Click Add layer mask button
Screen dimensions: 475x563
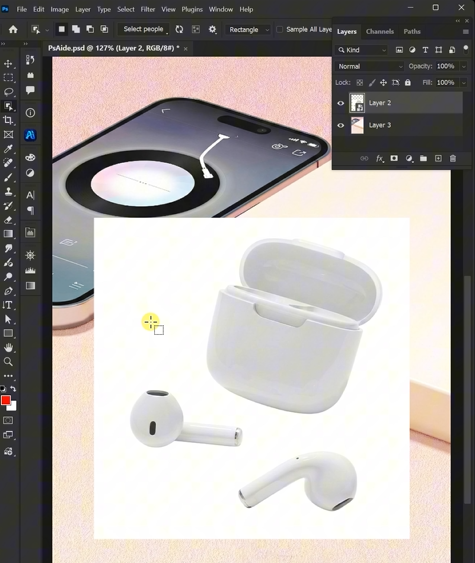pos(394,158)
